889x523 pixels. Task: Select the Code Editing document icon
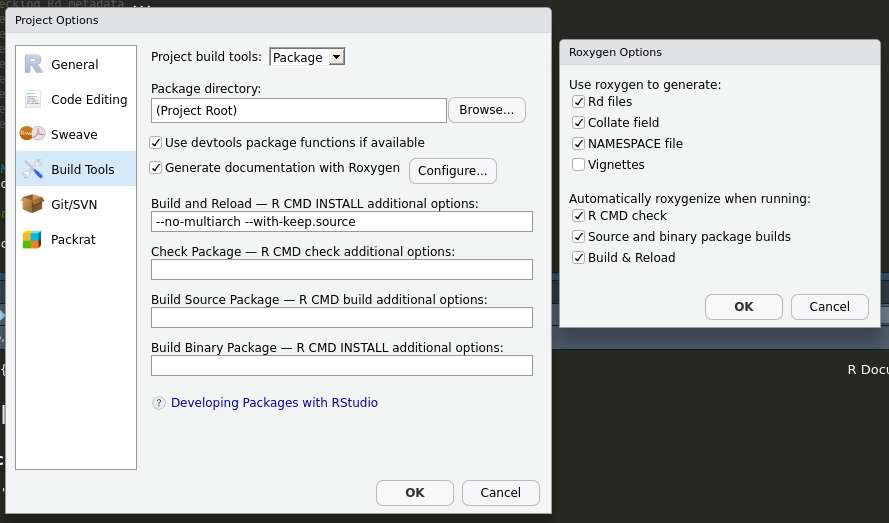click(33, 99)
